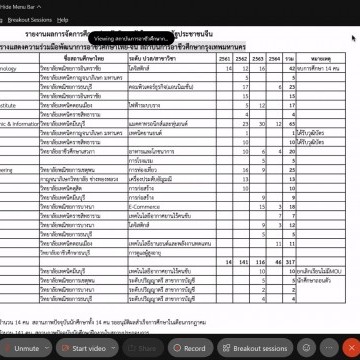Screen dimensions: 360x360
Task: Open audio options arrow beside Unmute
Action: pyautogui.click(x=47, y=348)
